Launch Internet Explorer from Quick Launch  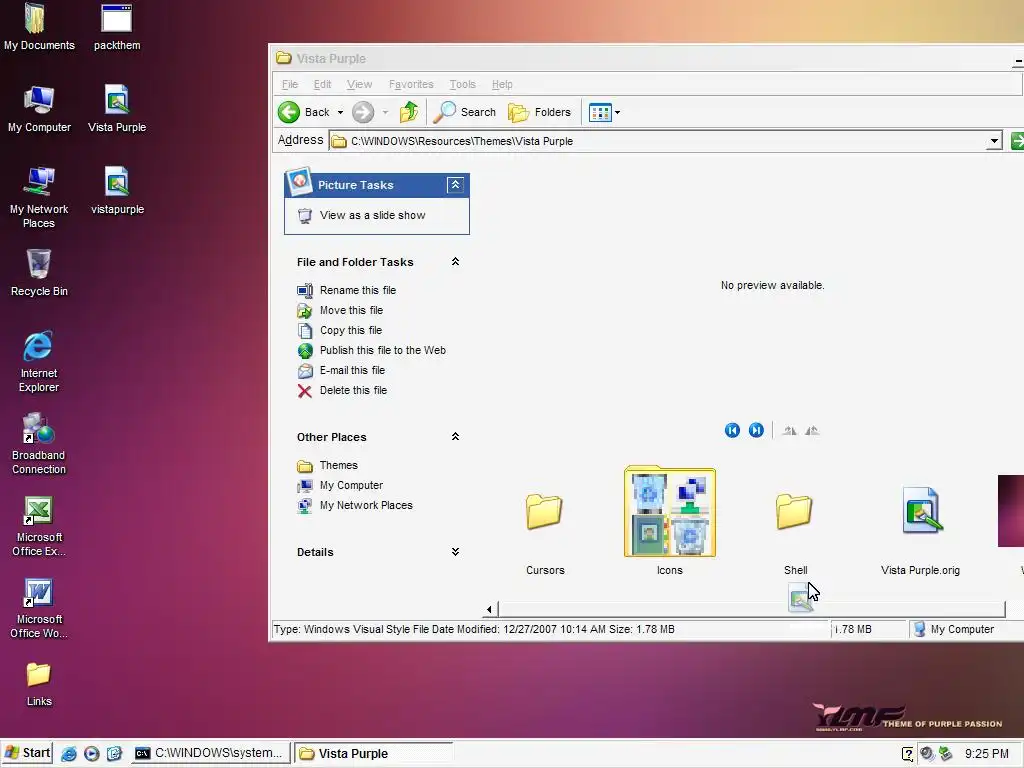(x=69, y=754)
